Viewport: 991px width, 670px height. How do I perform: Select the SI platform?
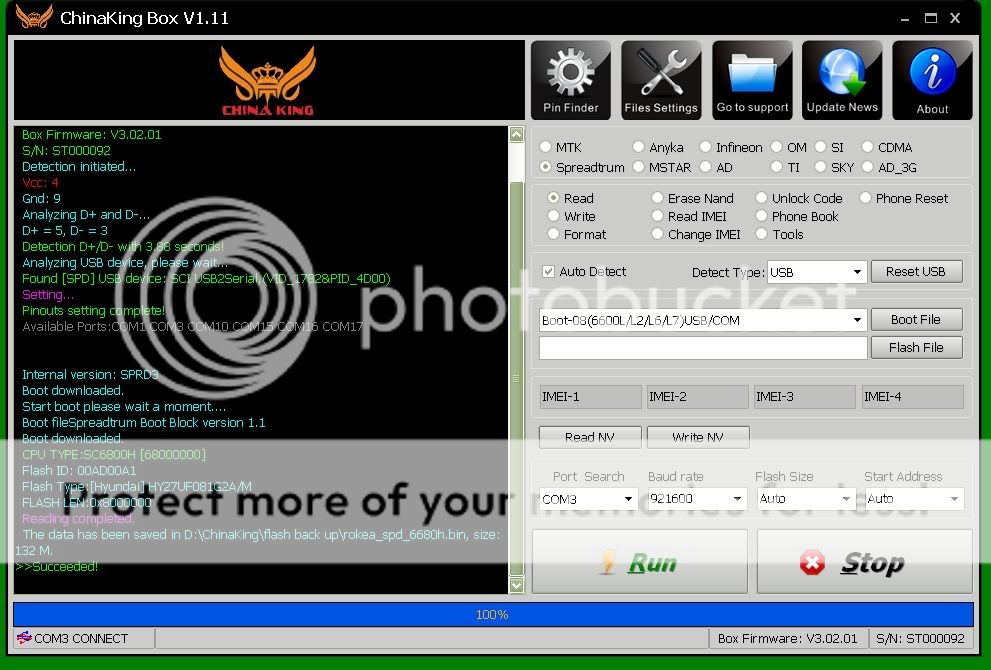pyautogui.click(x=820, y=147)
